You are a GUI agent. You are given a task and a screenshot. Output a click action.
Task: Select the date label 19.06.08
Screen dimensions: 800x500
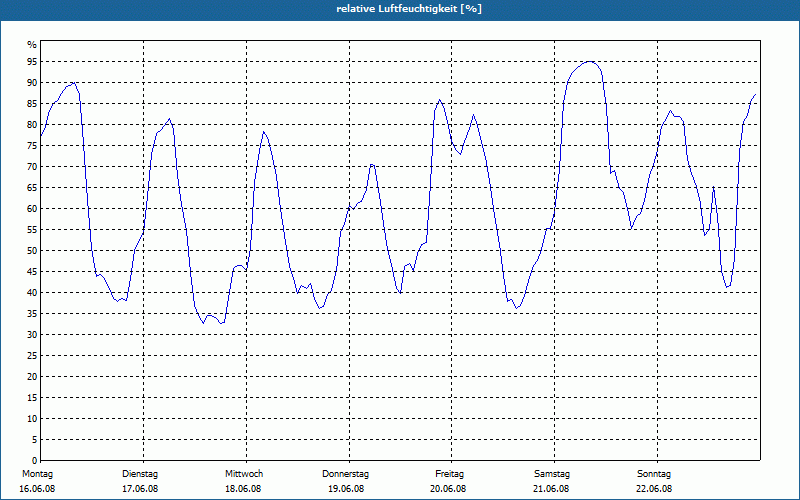(346, 489)
